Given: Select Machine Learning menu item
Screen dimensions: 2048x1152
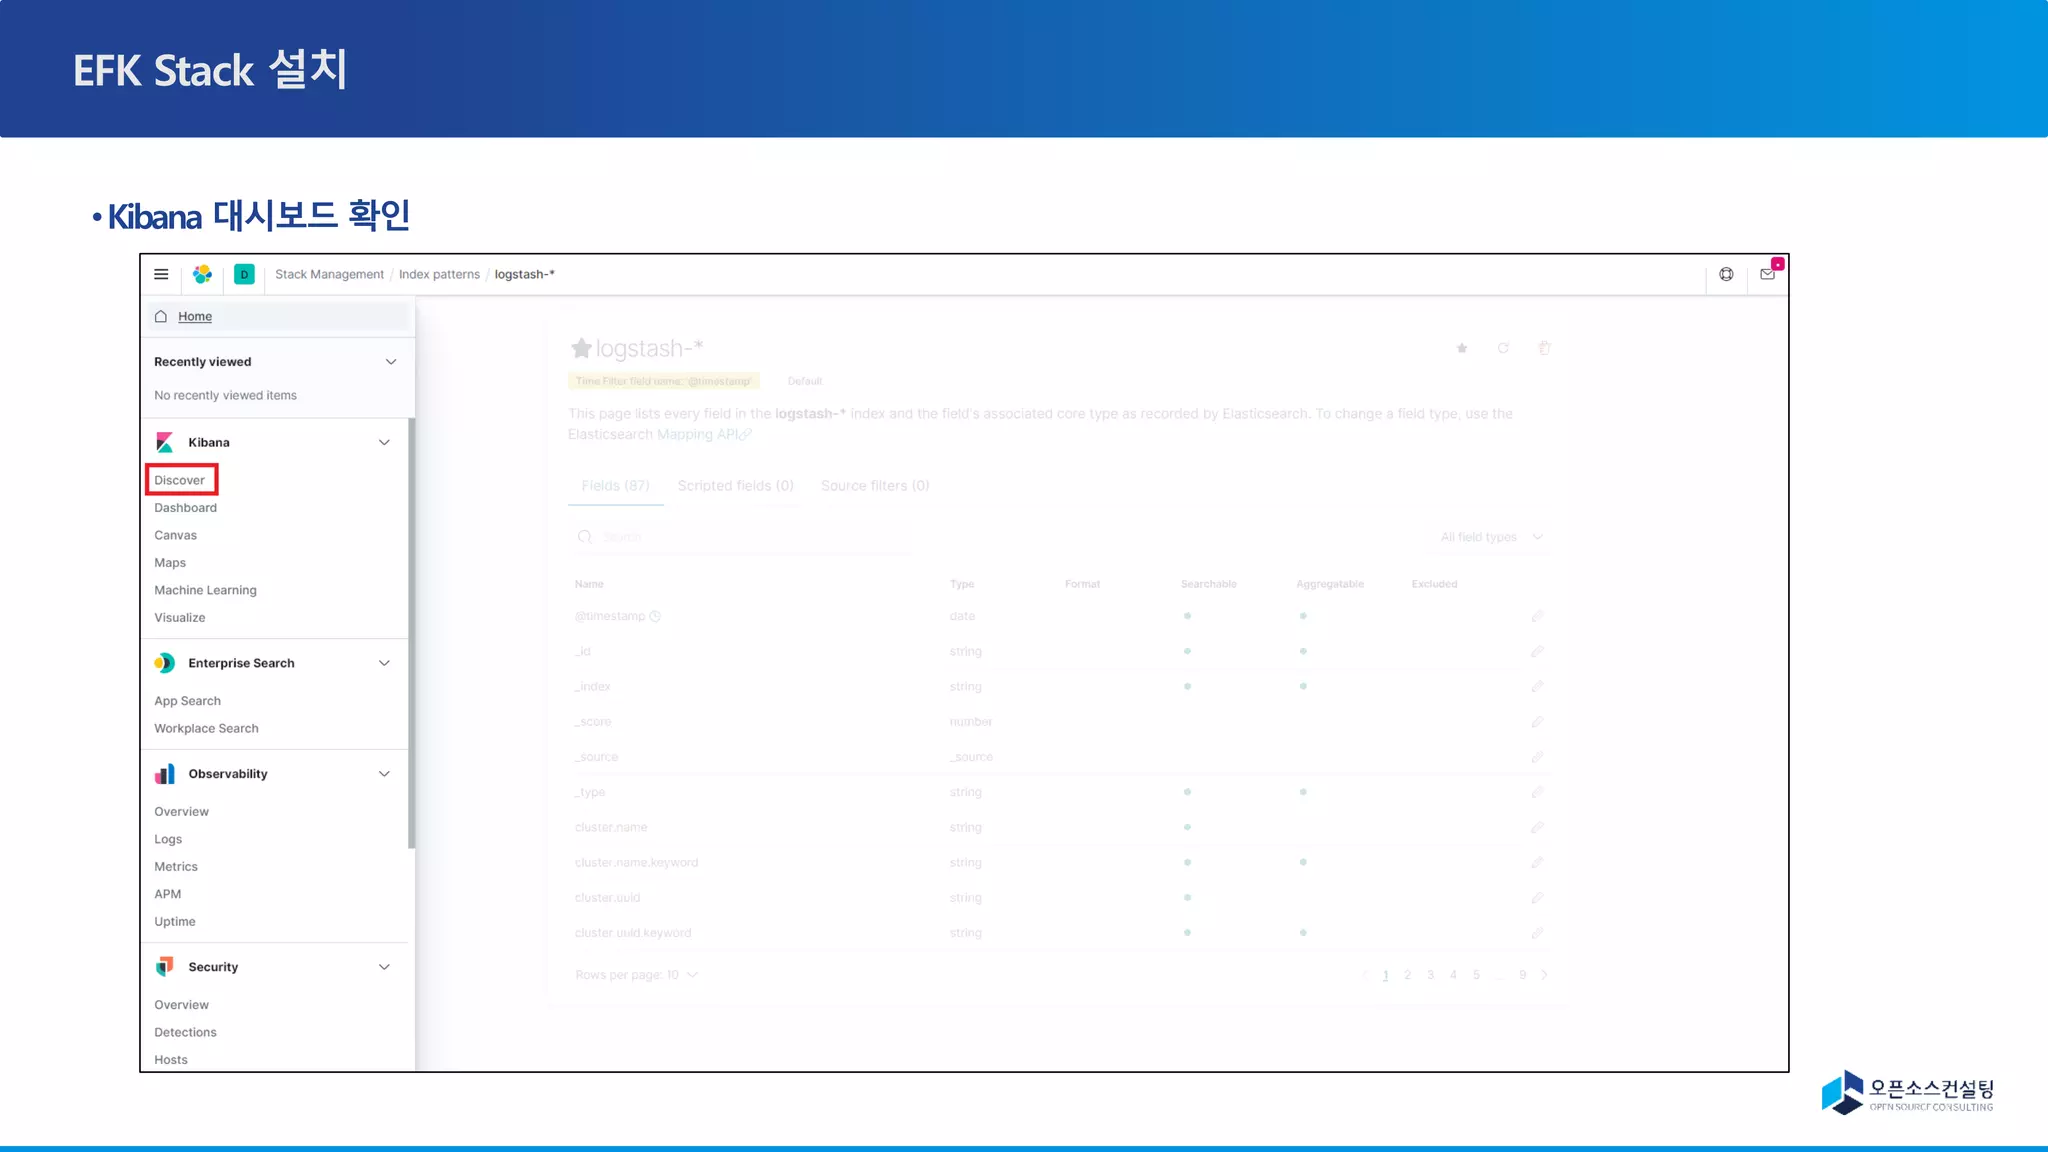Looking at the screenshot, I should 205,590.
